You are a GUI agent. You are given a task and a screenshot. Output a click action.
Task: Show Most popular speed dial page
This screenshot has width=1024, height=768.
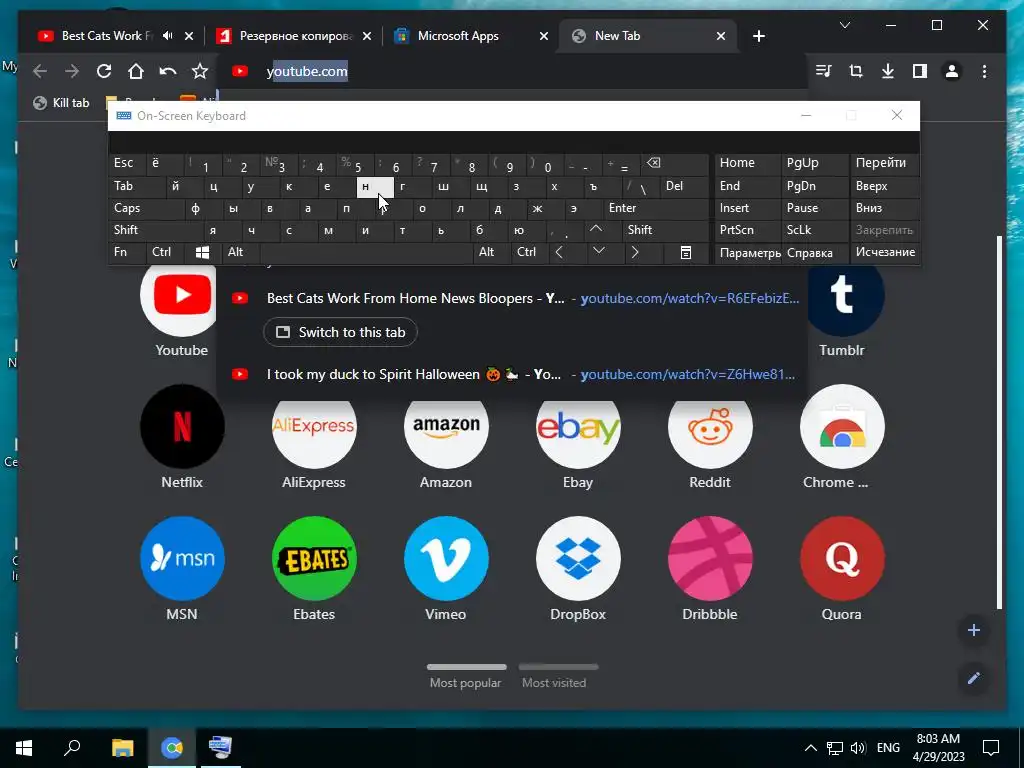tap(466, 677)
